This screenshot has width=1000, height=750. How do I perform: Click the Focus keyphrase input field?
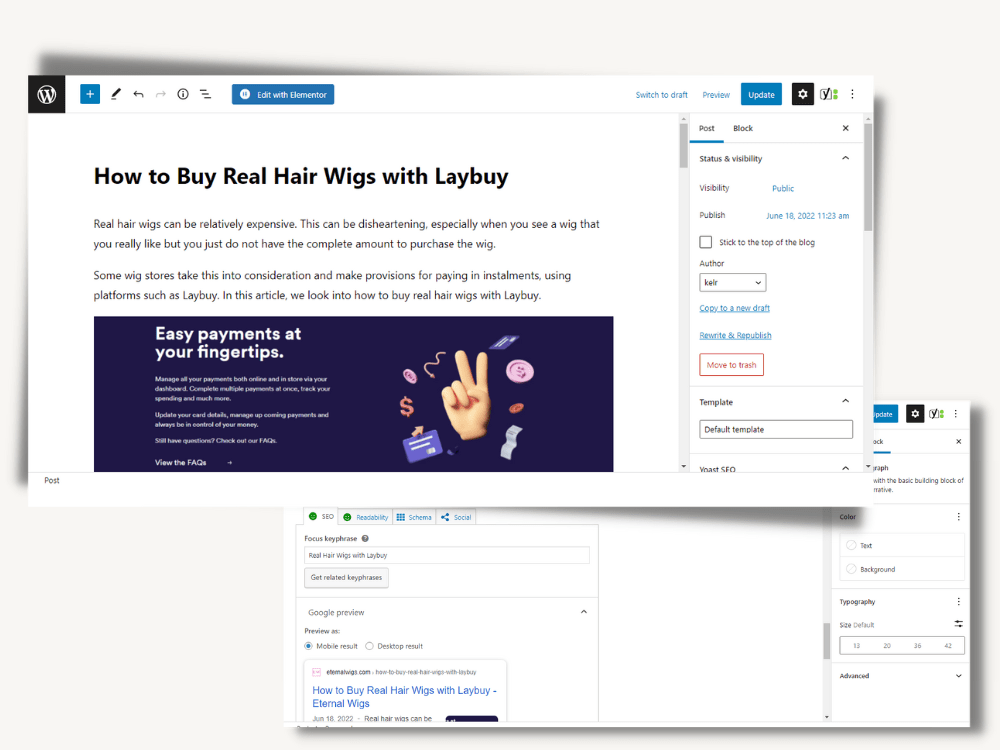pos(447,555)
